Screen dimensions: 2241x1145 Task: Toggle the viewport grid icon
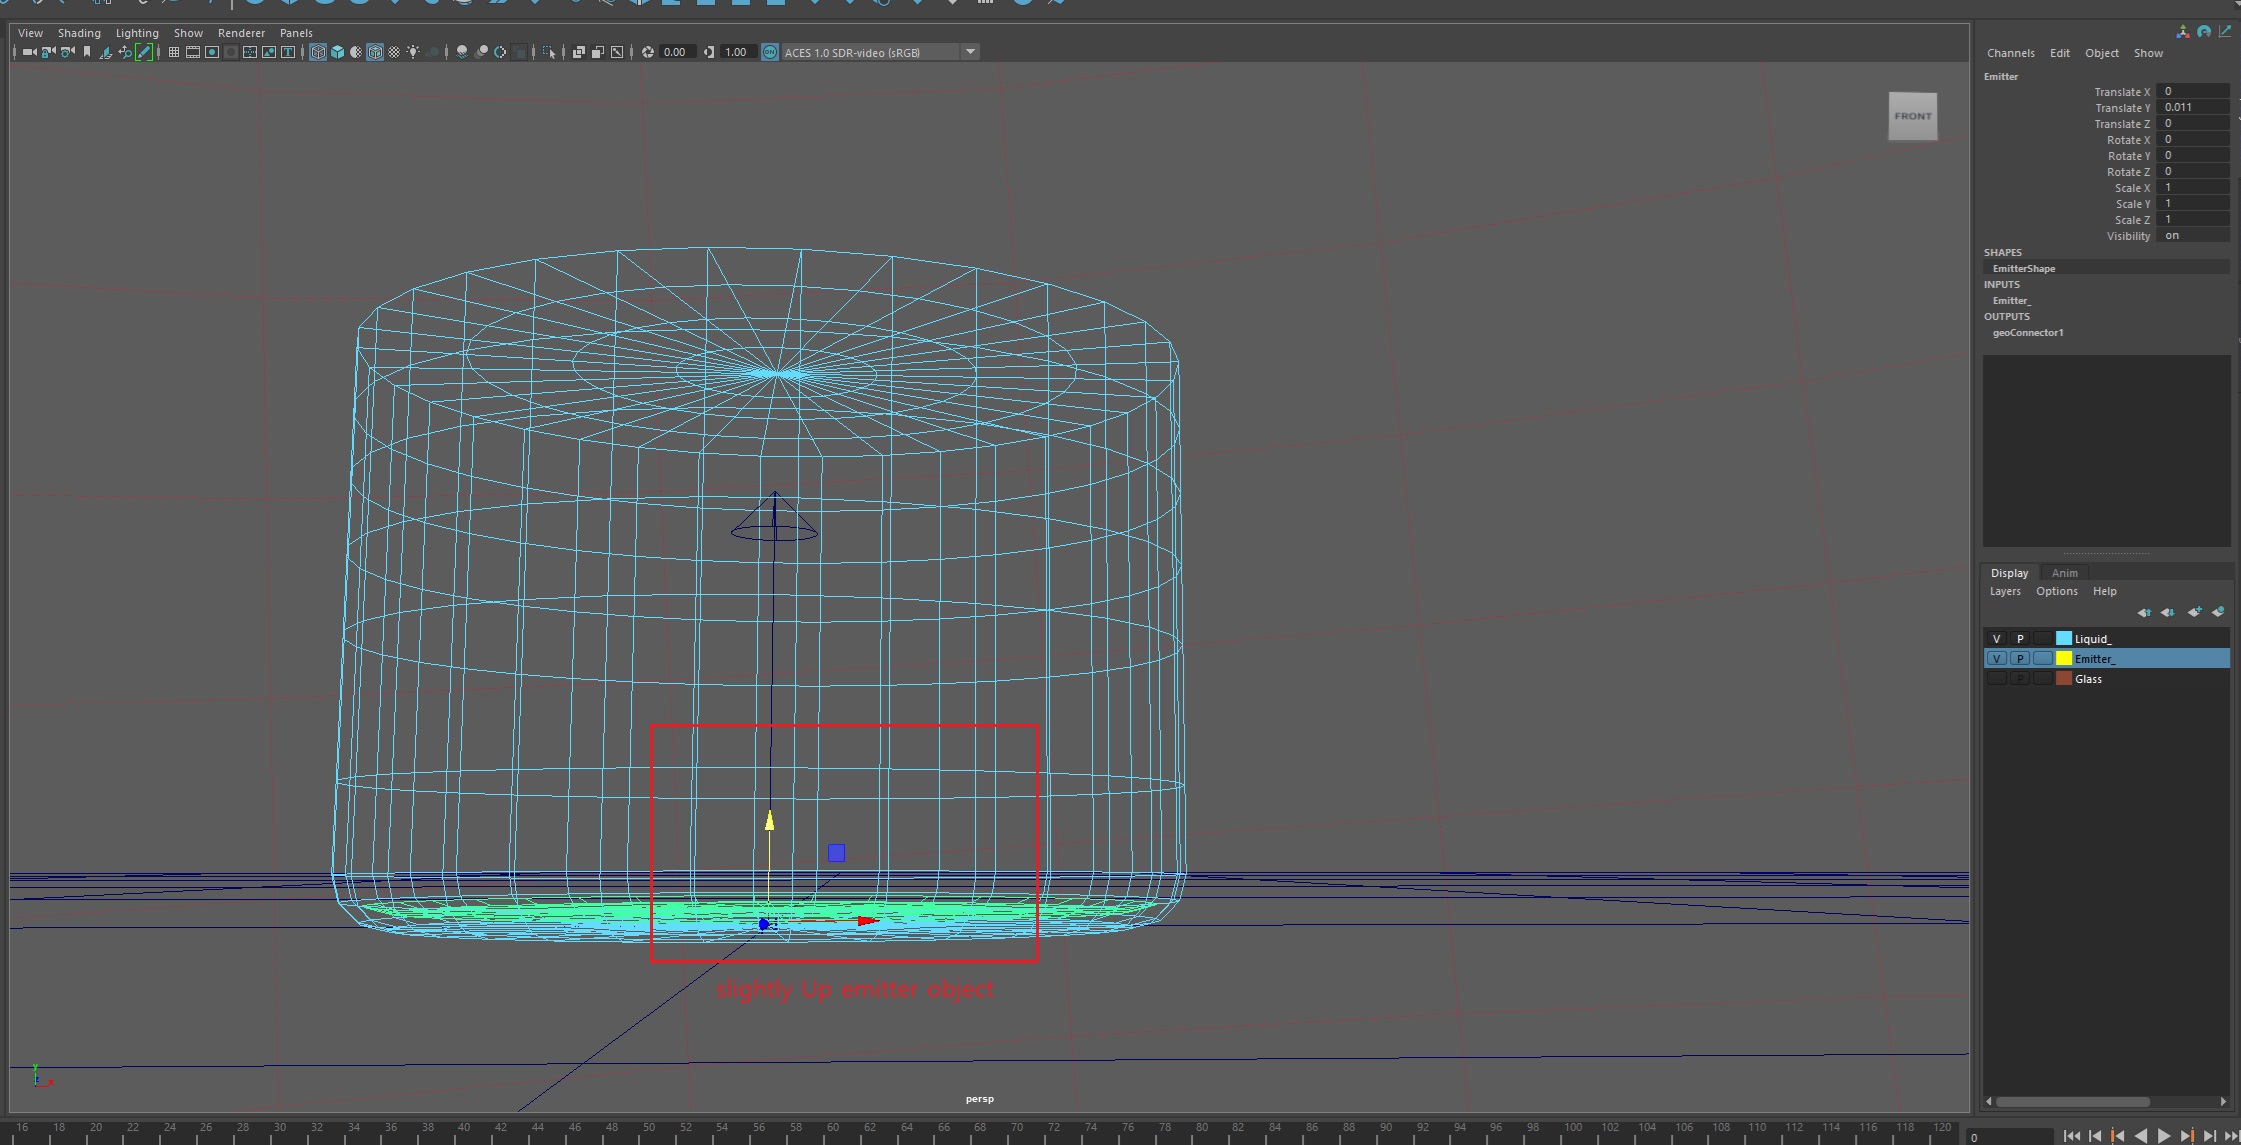click(174, 52)
